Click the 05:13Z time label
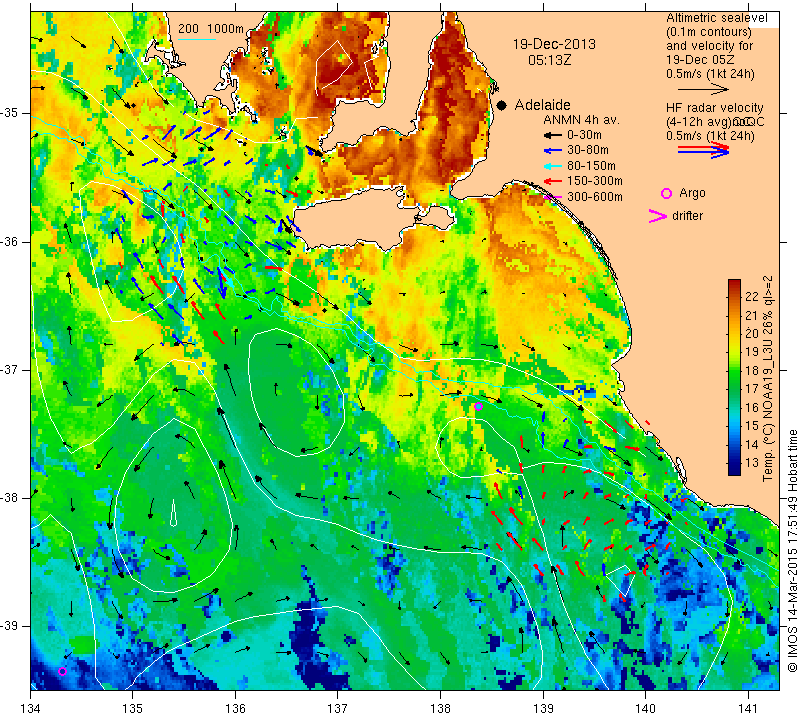800x720 pixels. click(549, 60)
